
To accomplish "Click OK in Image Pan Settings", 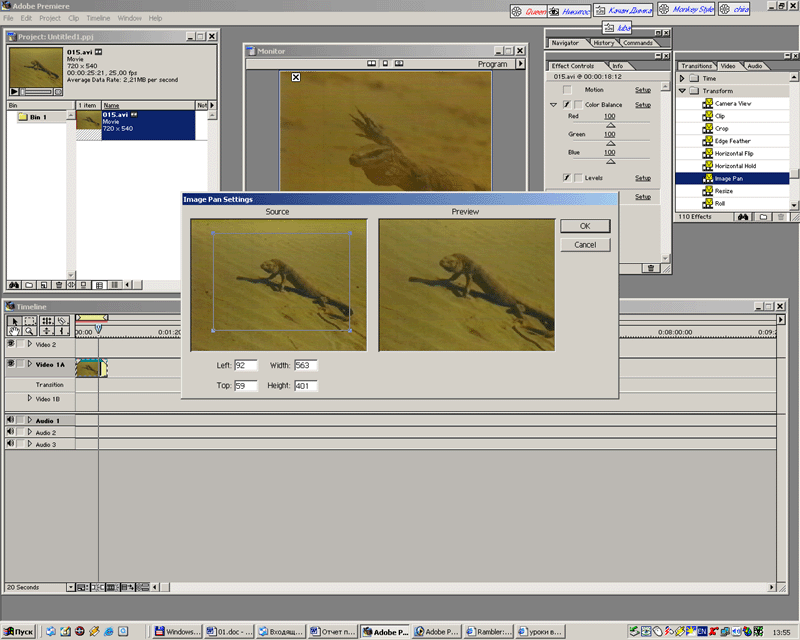I will click(585, 226).
